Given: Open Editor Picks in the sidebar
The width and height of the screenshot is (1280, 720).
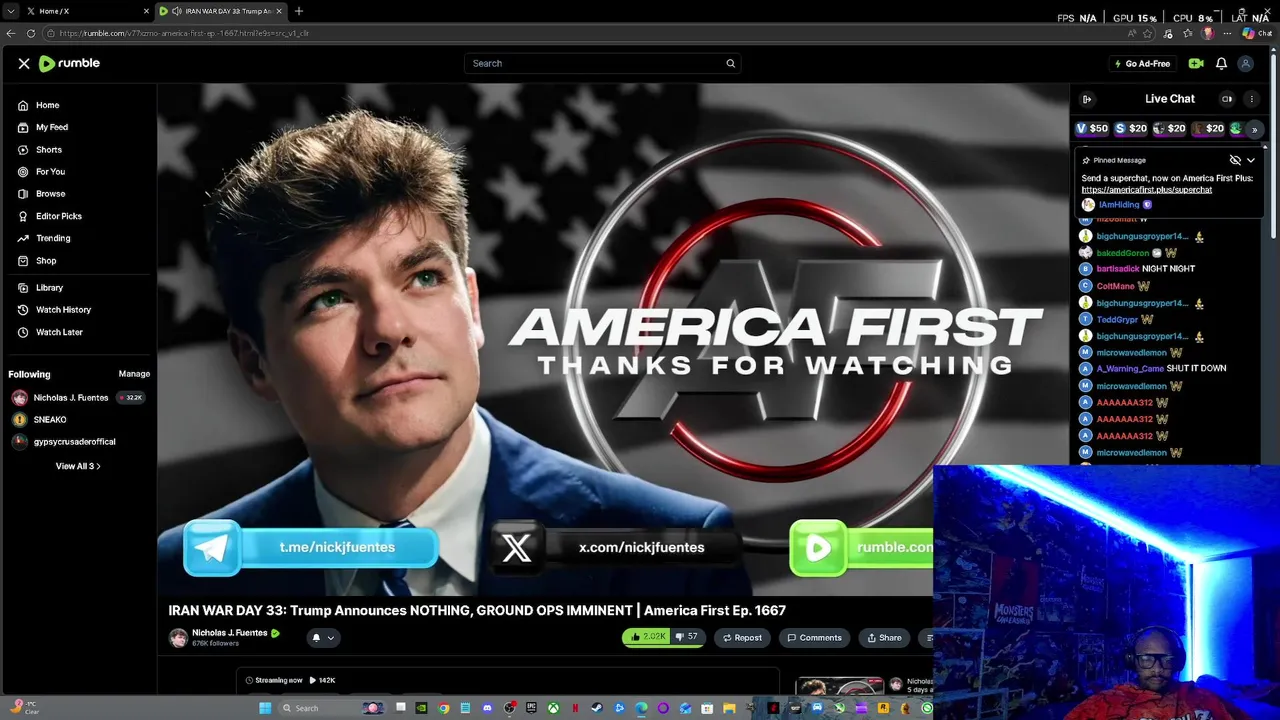Looking at the screenshot, I should pyautogui.click(x=59, y=216).
